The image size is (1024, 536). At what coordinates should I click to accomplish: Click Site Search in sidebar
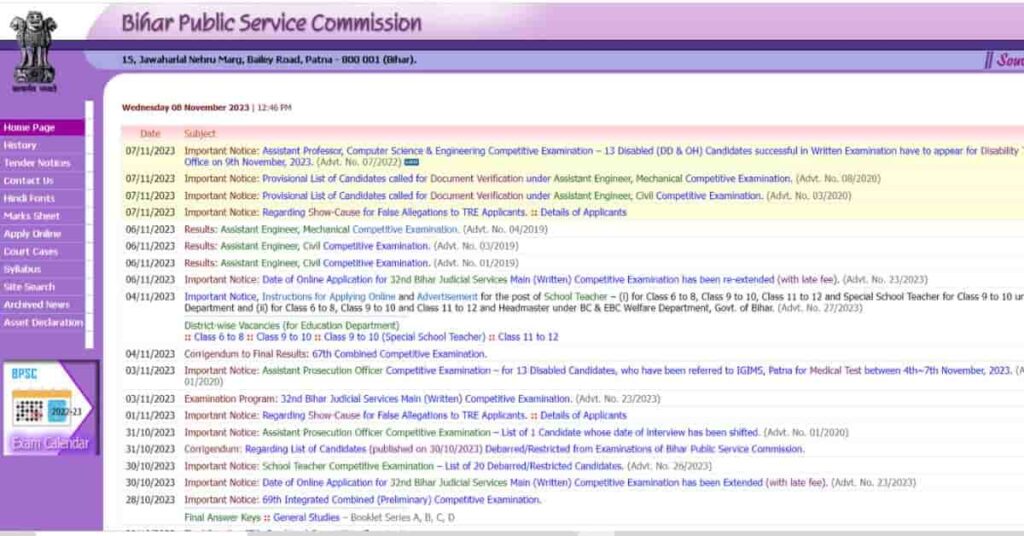click(x=29, y=287)
